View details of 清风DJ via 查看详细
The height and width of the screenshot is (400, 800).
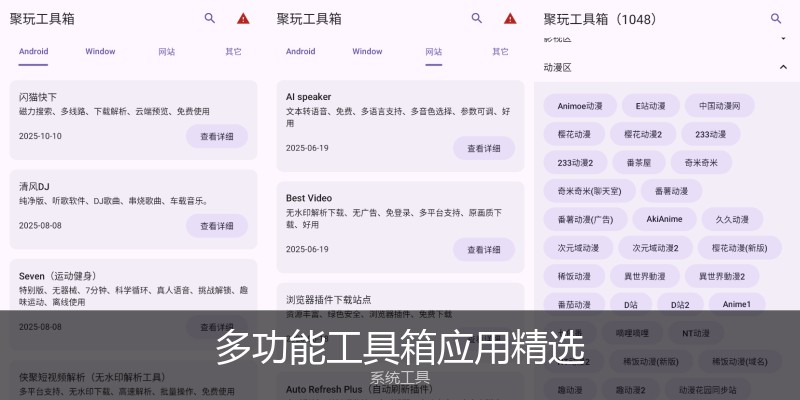[217, 226]
